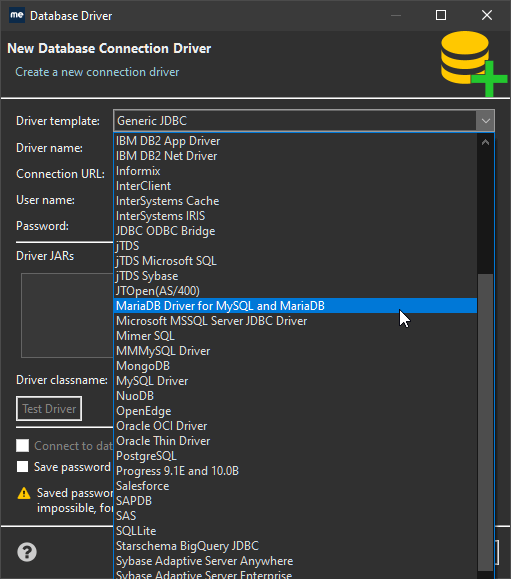Viewport: 511px width, 579px height.
Task: Click the saved password warning icon
Action: [x=24, y=493]
